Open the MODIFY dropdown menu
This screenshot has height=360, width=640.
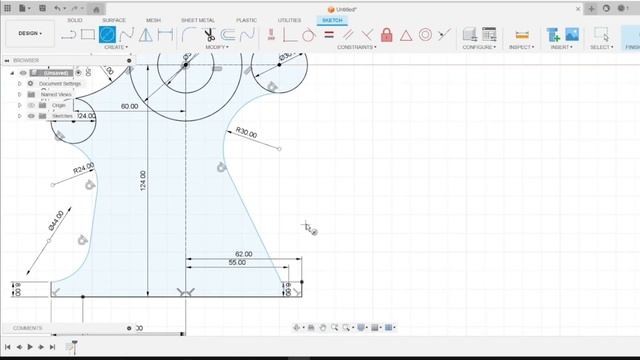[217, 47]
